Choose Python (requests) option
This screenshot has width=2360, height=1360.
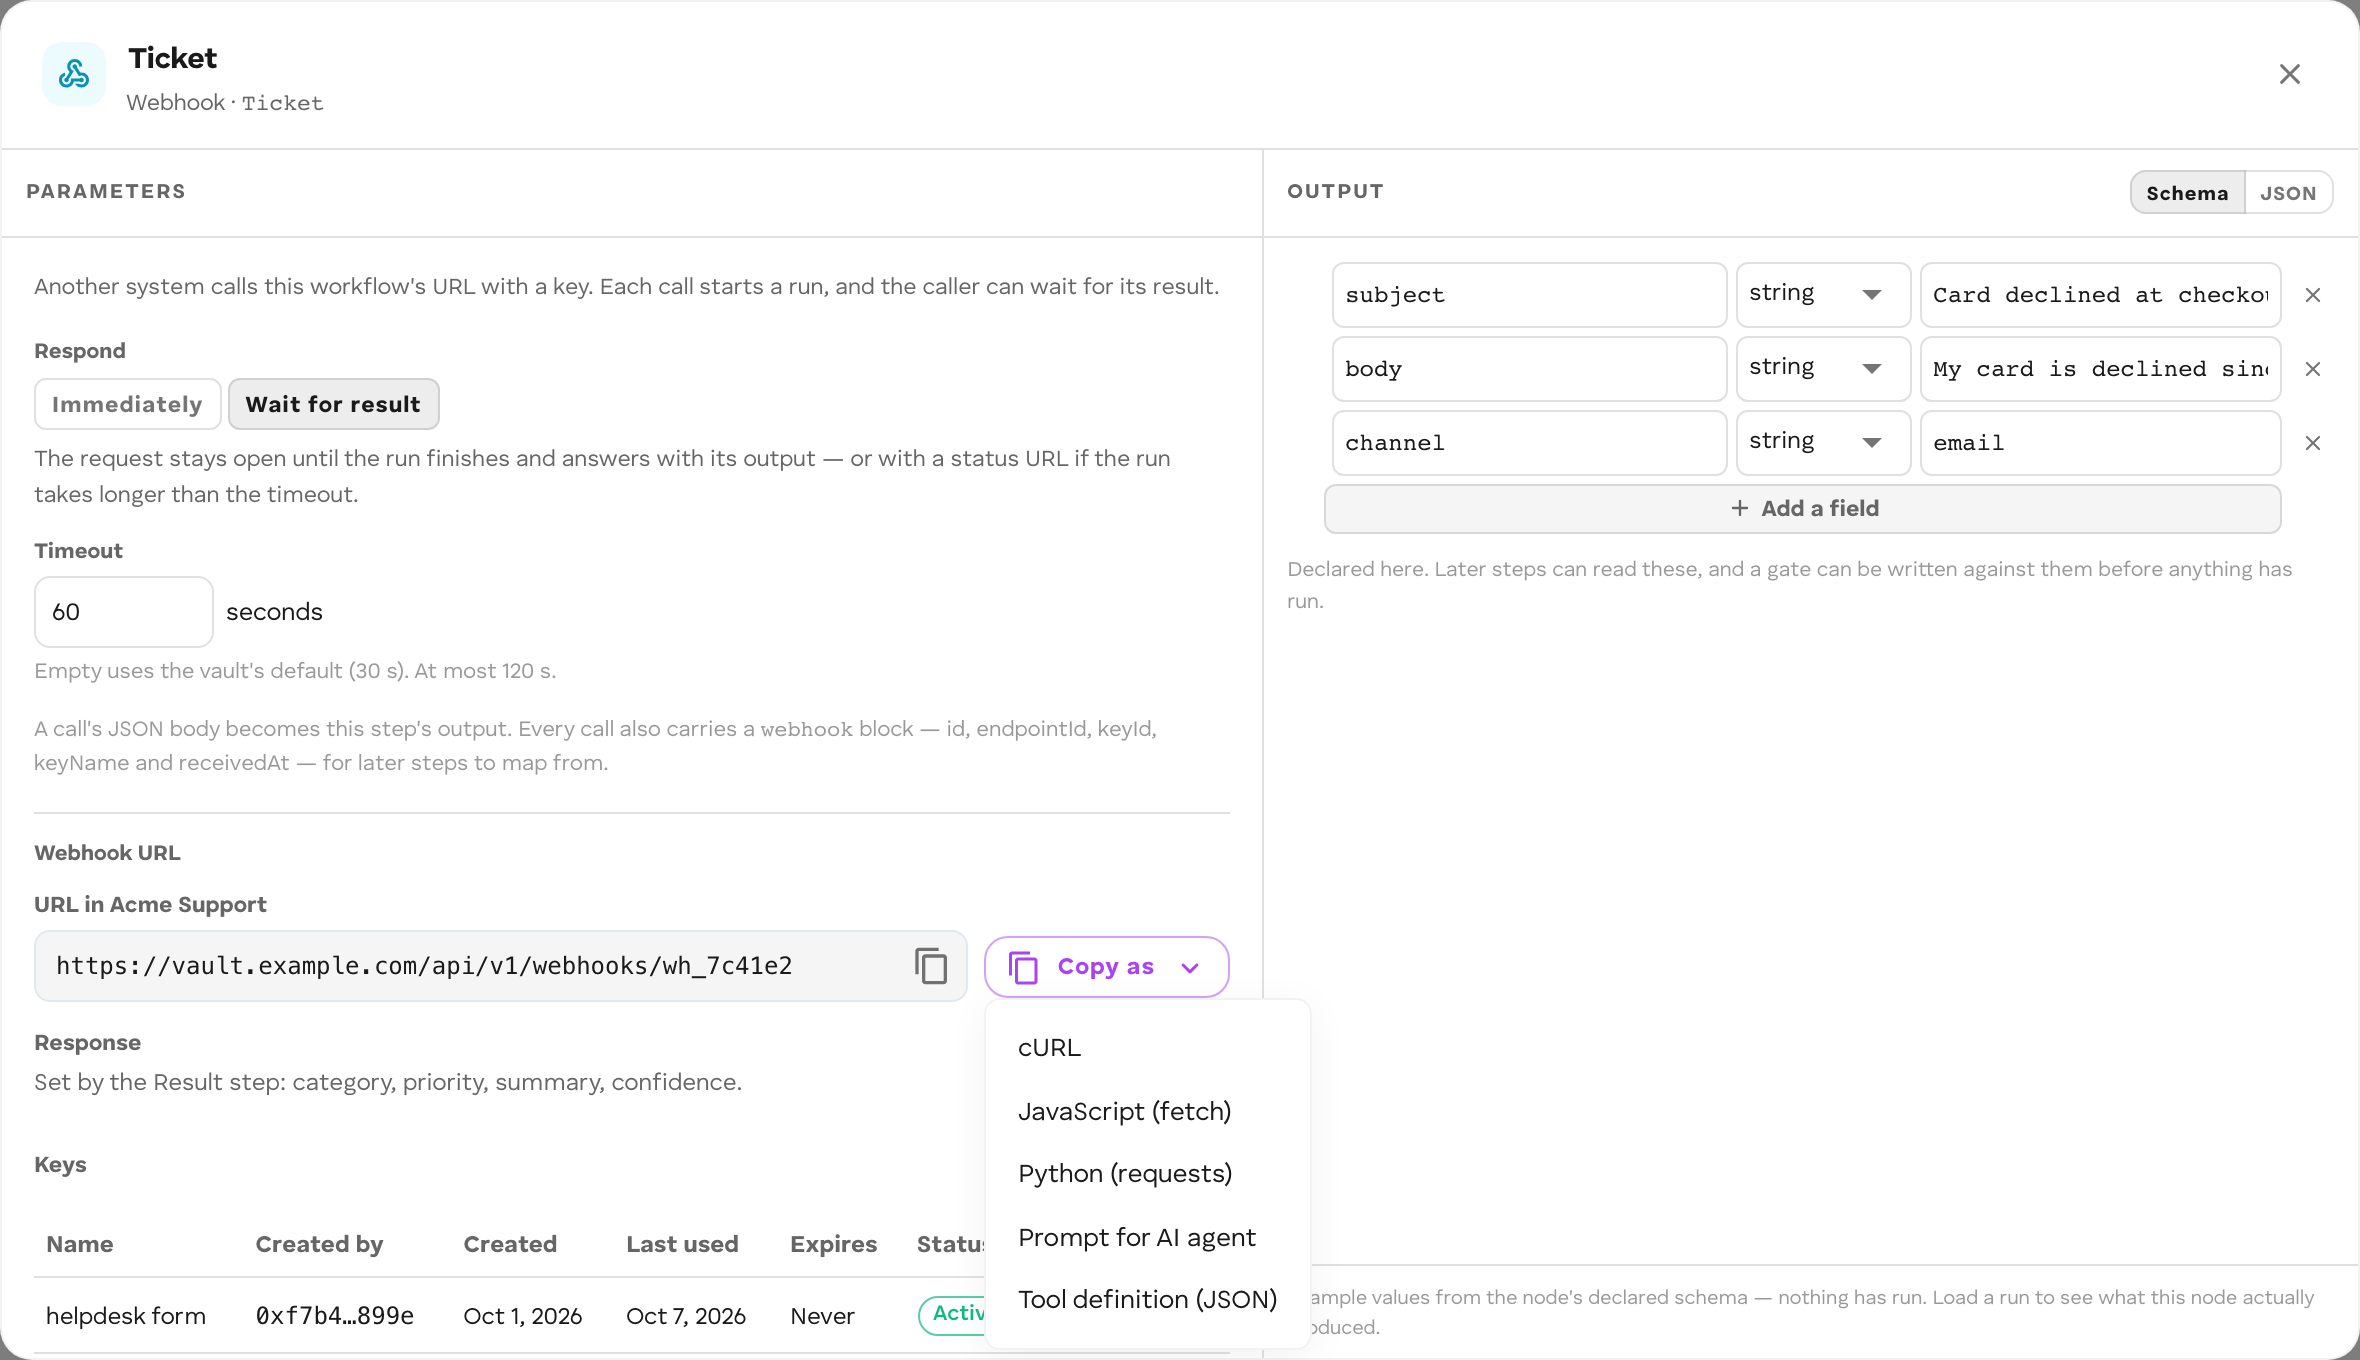point(1147,1173)
